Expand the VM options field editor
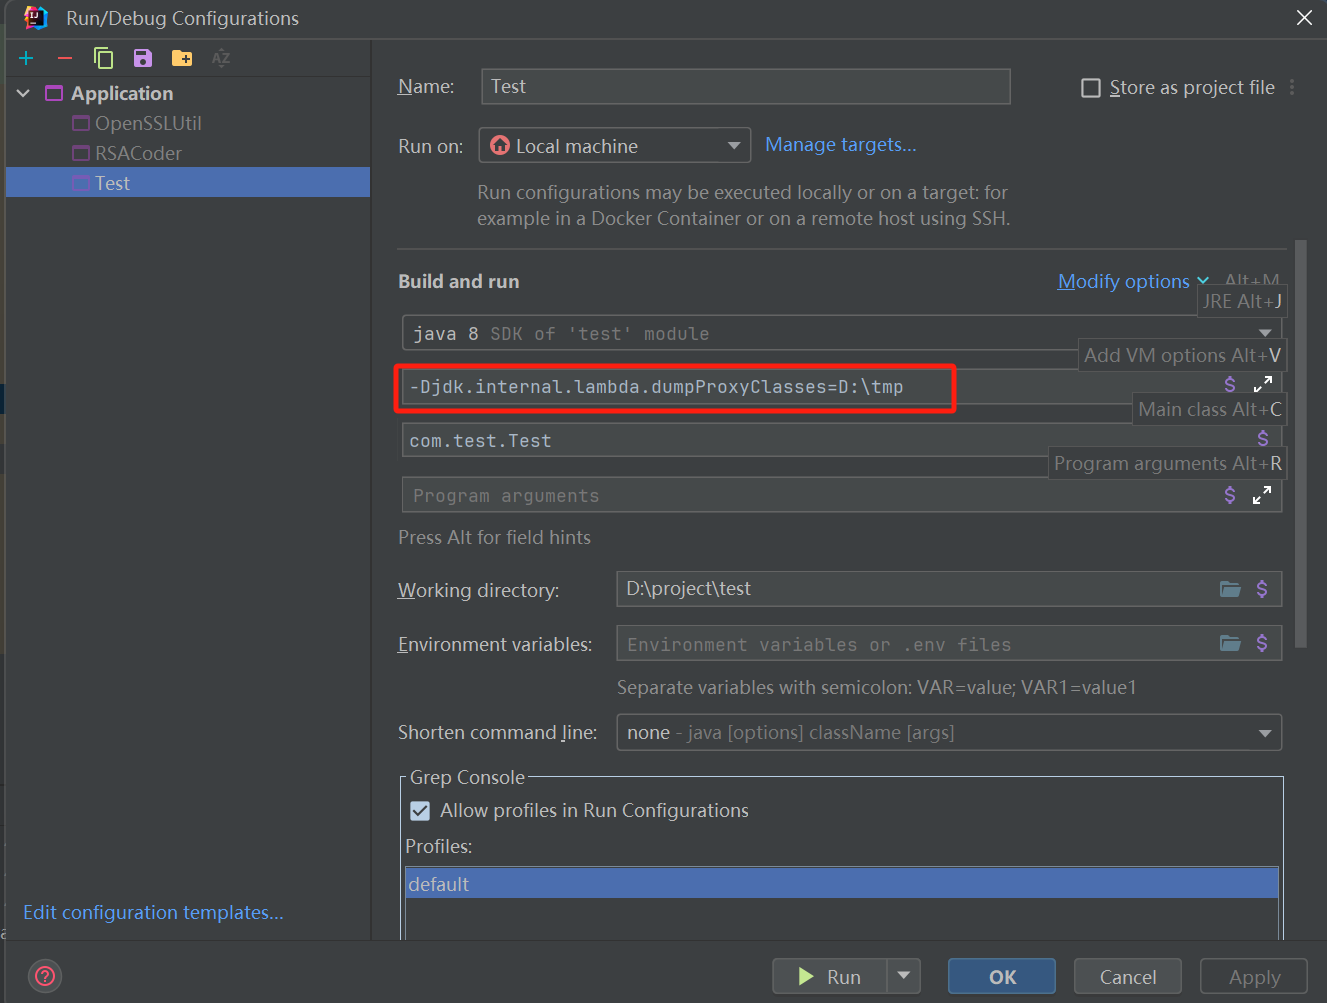This screenshot has height=1003, width=1327. [x=1262, y=384]
